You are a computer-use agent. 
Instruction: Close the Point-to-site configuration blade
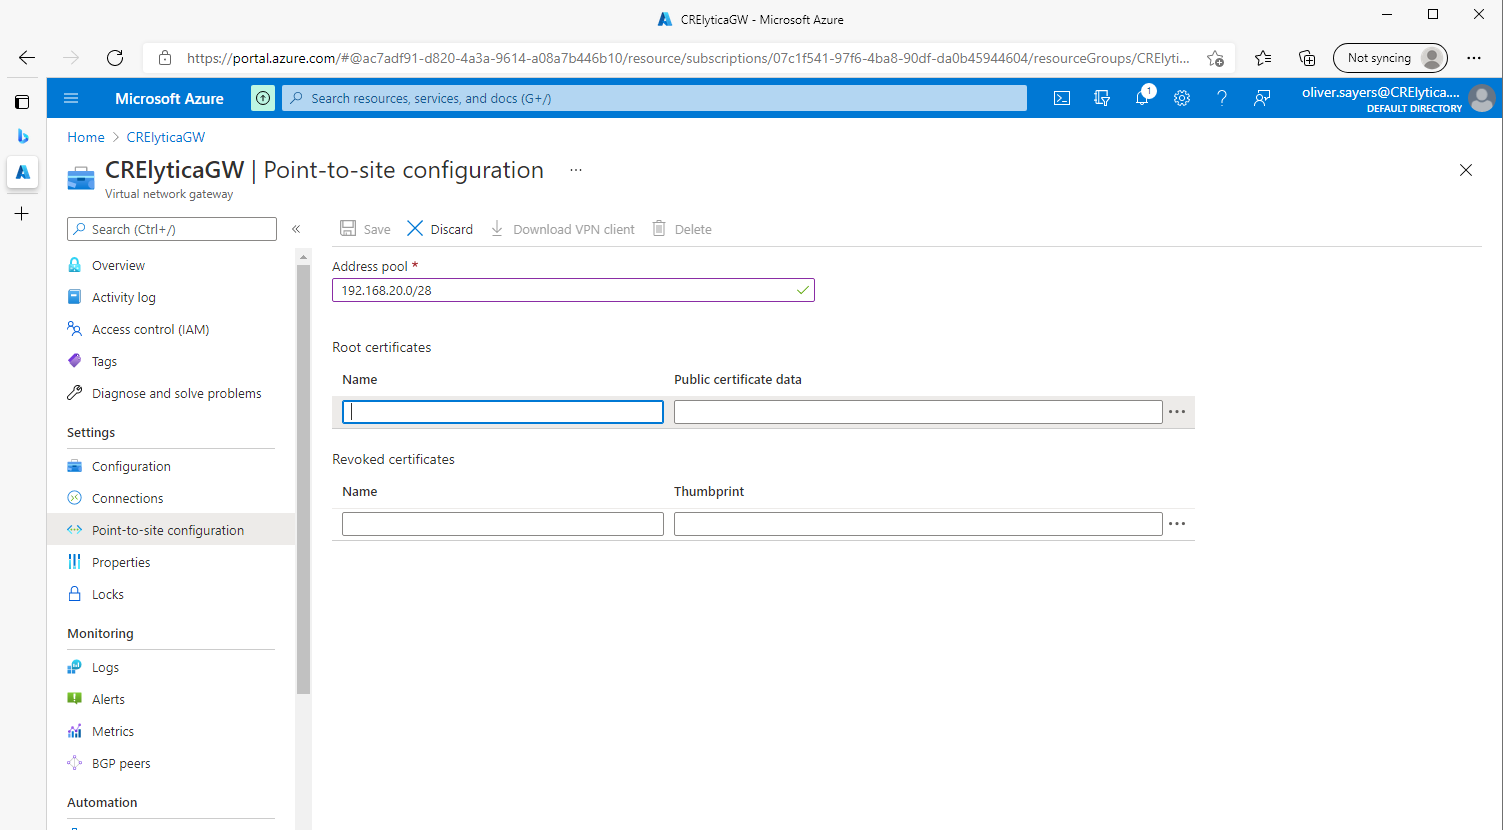(x=1466, y=170)
